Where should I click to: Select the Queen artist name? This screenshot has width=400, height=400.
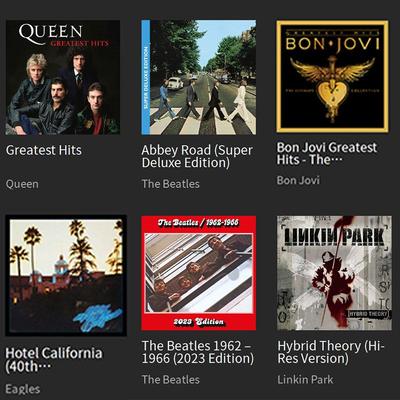tap(22, 184)
